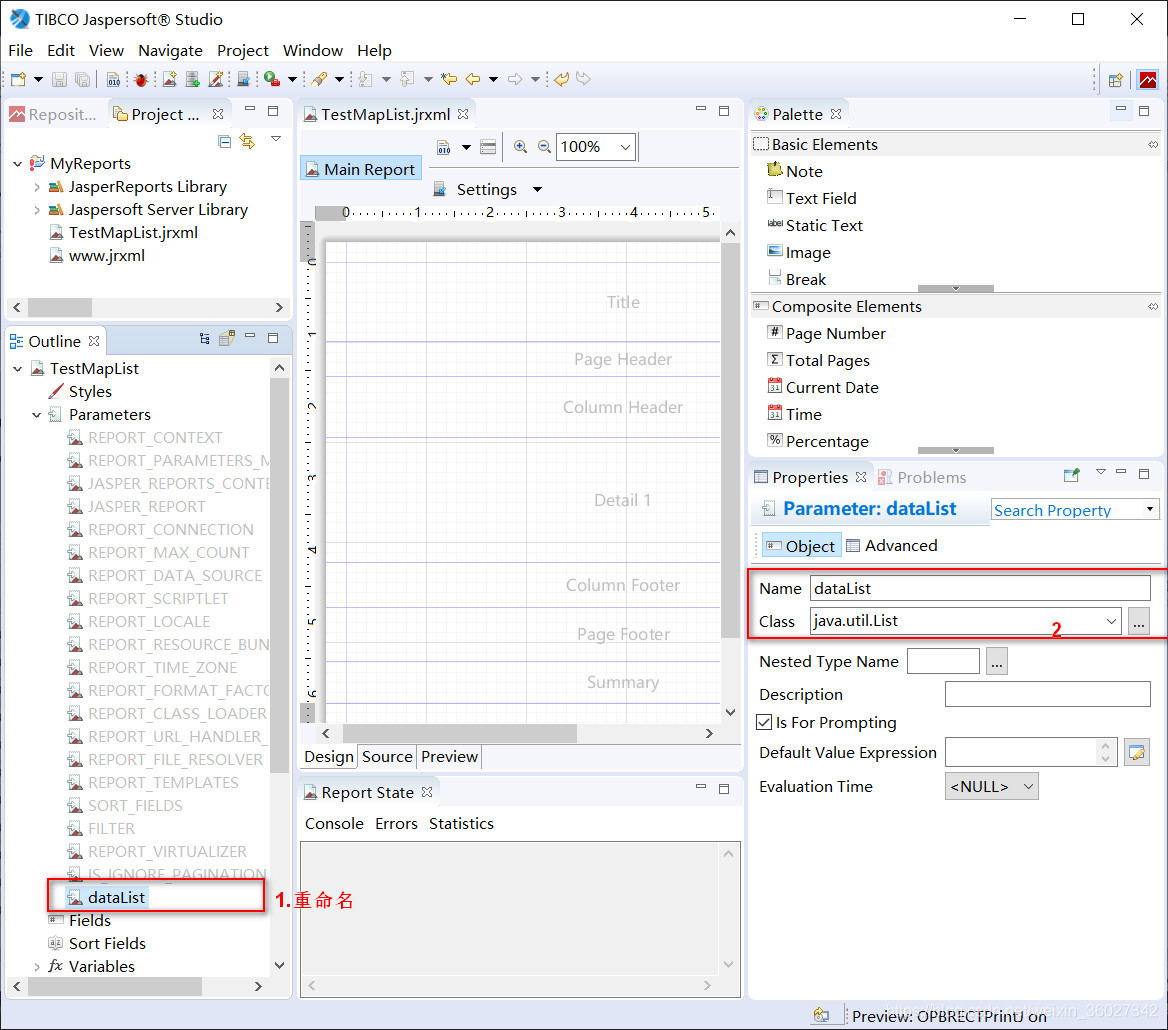Collapse the Parameters outline node

(36, 415)
